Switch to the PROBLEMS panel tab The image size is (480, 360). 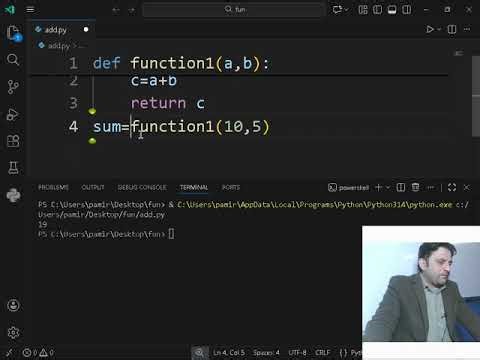click(53, 187)
